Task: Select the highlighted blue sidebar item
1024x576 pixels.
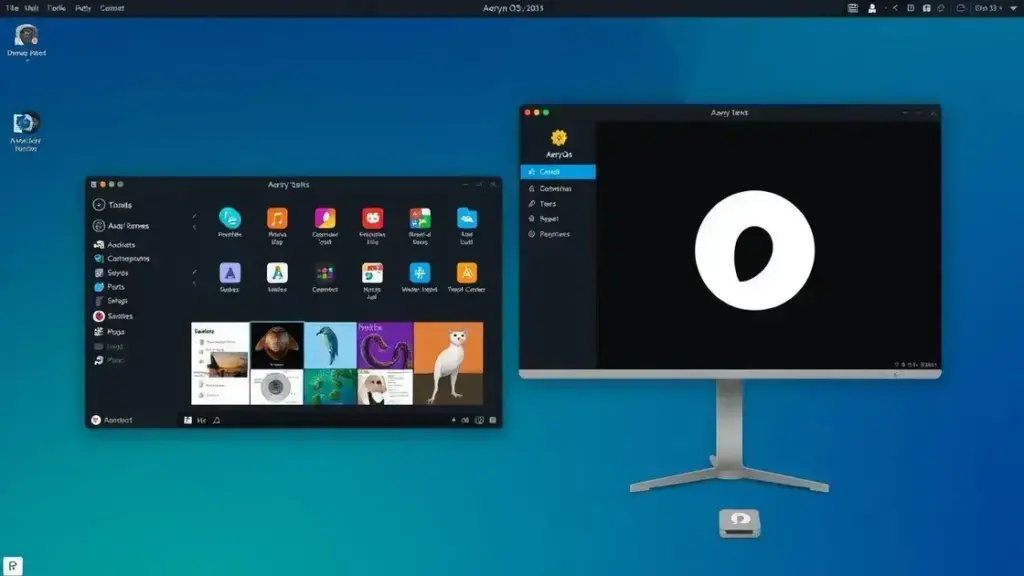Action: click(558, 172)
